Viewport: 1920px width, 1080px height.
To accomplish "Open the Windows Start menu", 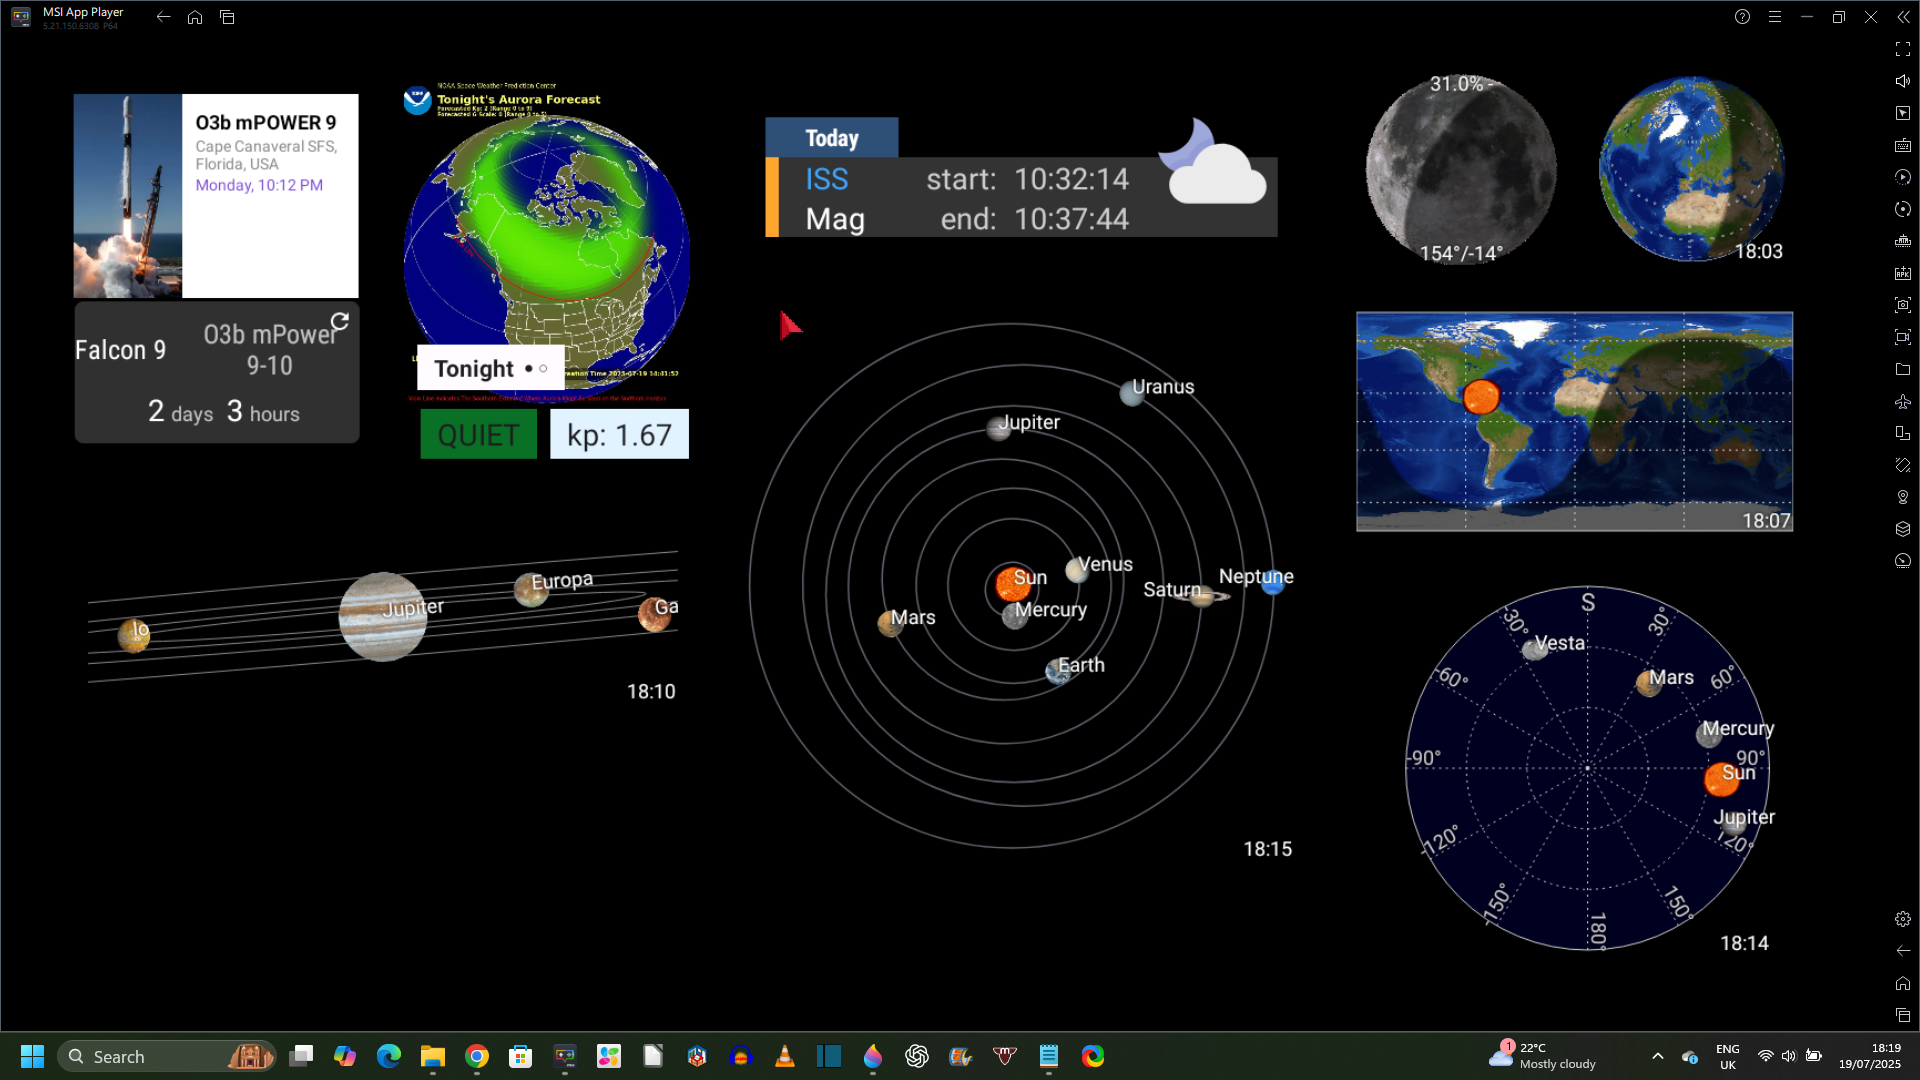I will coord(32,1056).
